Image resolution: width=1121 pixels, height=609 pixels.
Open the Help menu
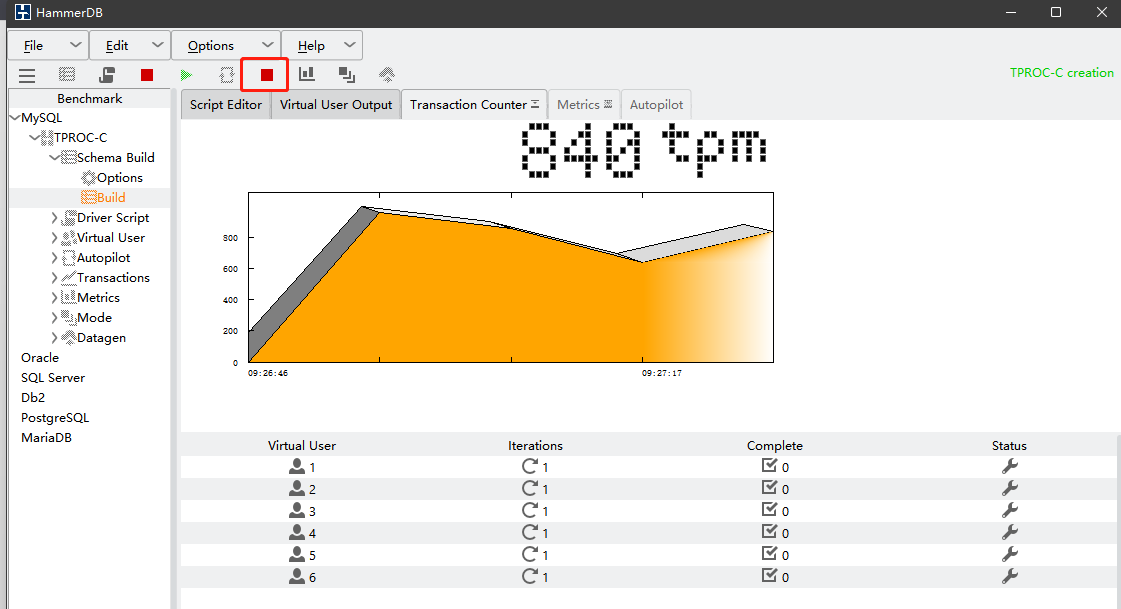pos(322,46)
